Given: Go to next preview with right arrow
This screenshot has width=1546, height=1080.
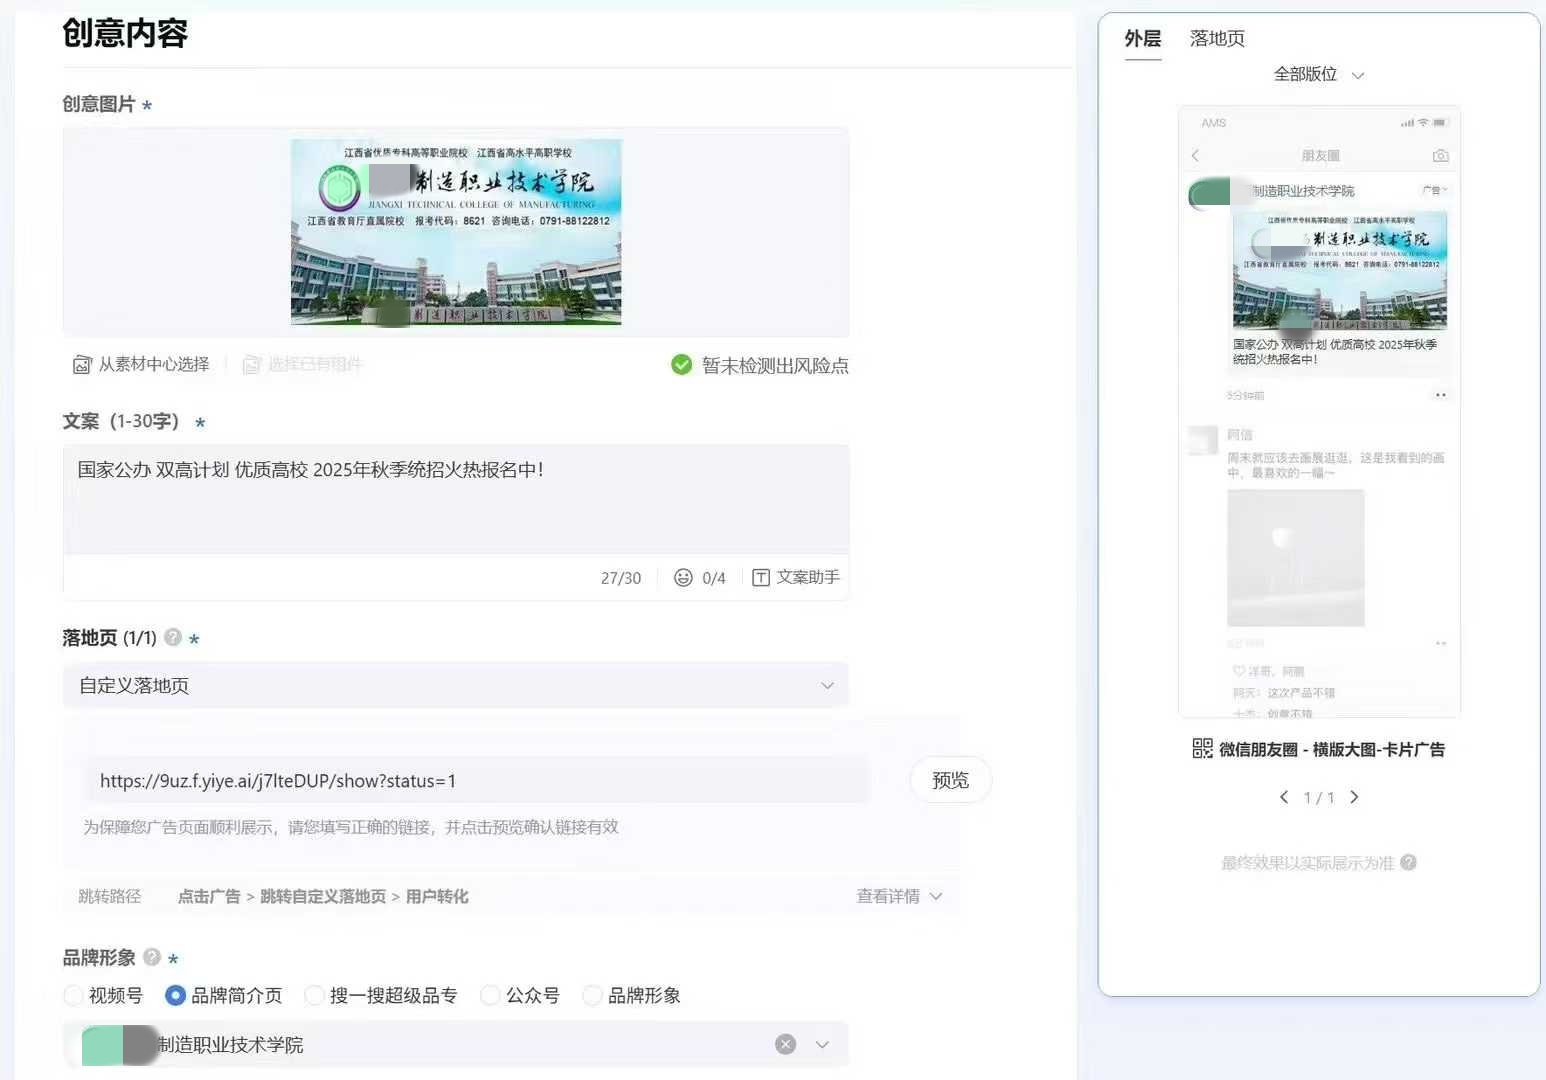Looking at the screenshot, I should click(1354, 797).
